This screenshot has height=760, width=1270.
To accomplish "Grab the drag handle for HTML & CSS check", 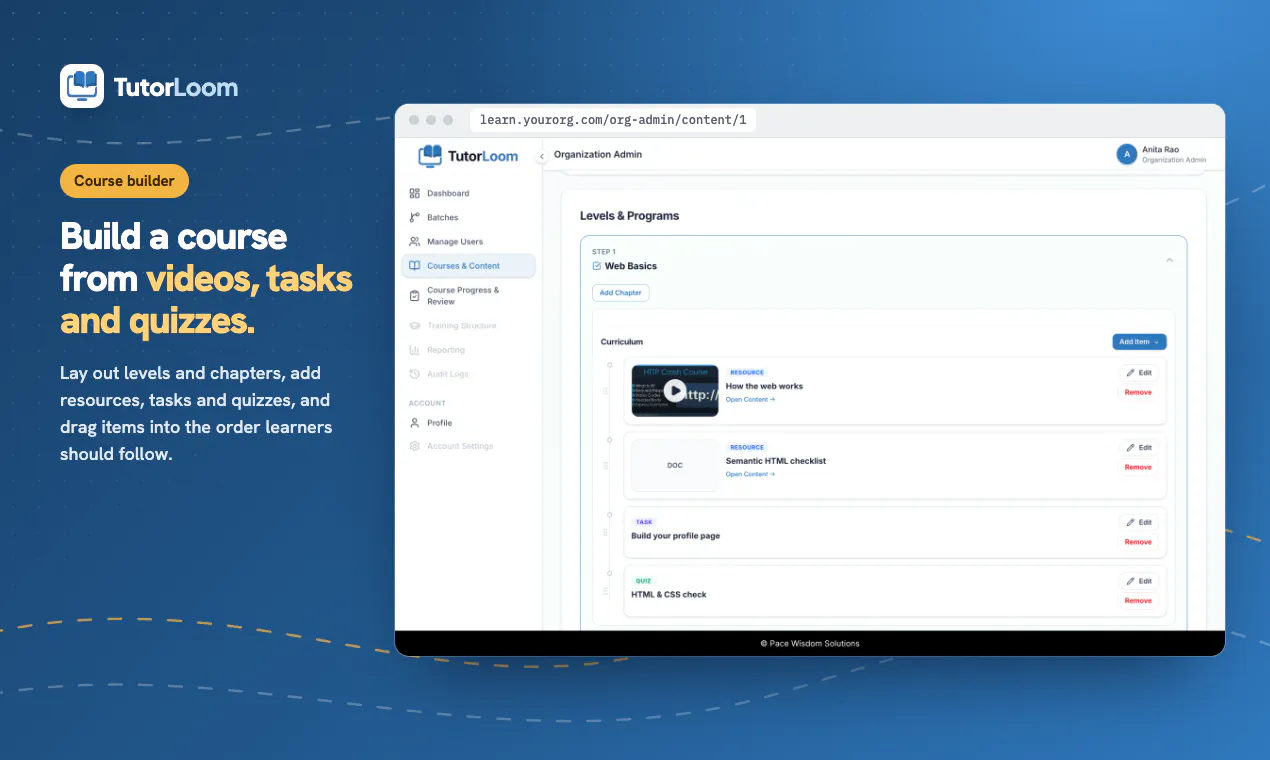I will [x=606, y=591].
